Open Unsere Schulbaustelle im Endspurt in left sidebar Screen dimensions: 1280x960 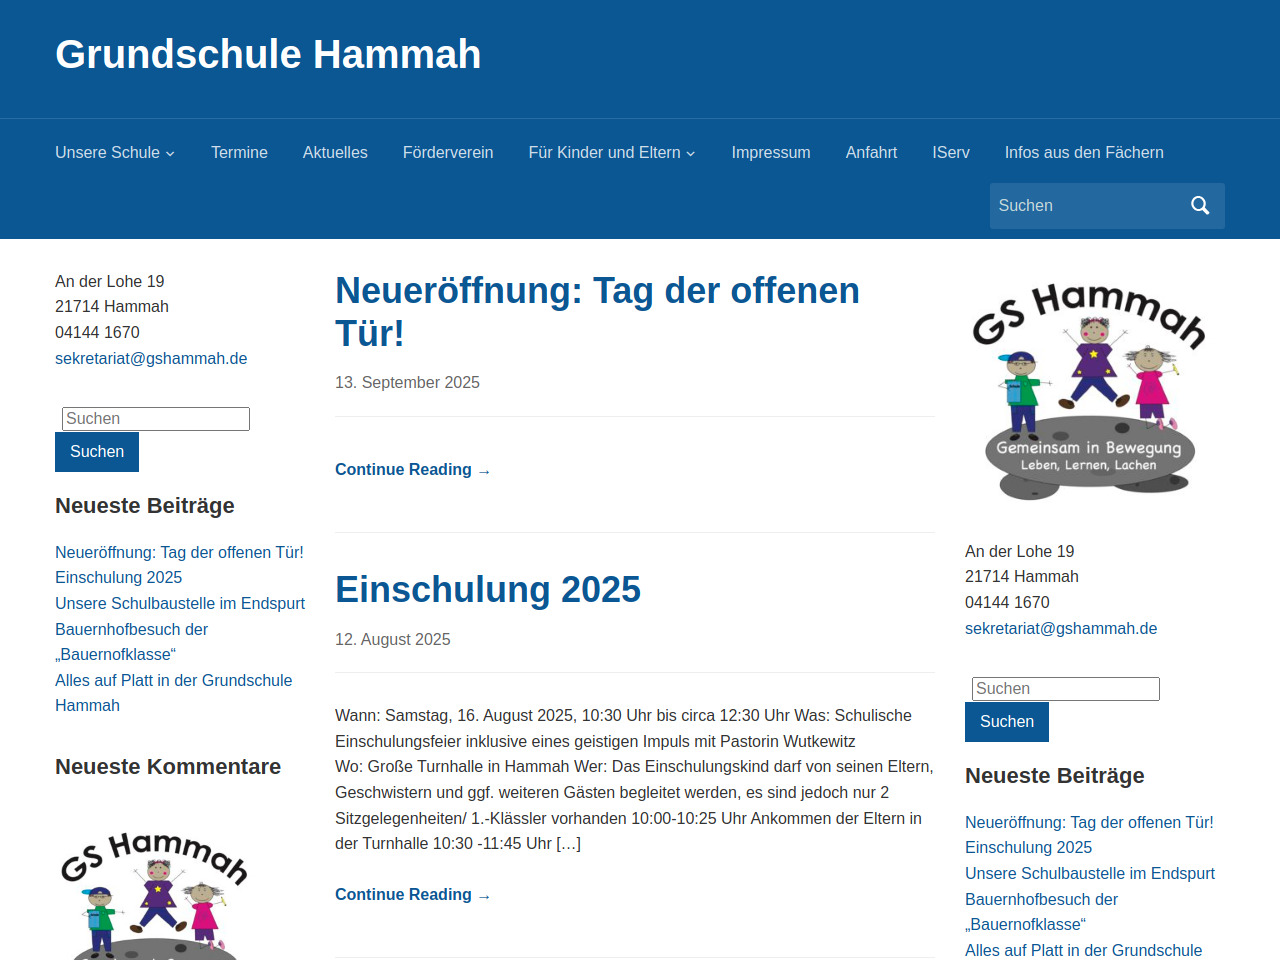[180, 604]
